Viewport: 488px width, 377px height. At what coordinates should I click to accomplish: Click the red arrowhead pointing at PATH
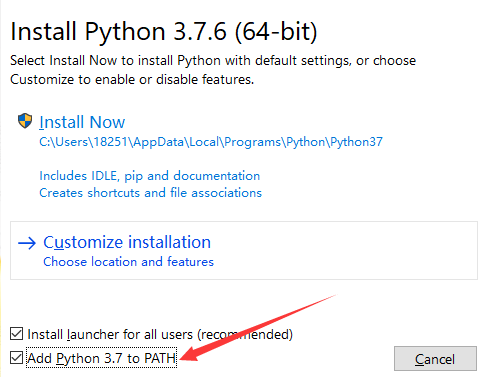(188, 354)
